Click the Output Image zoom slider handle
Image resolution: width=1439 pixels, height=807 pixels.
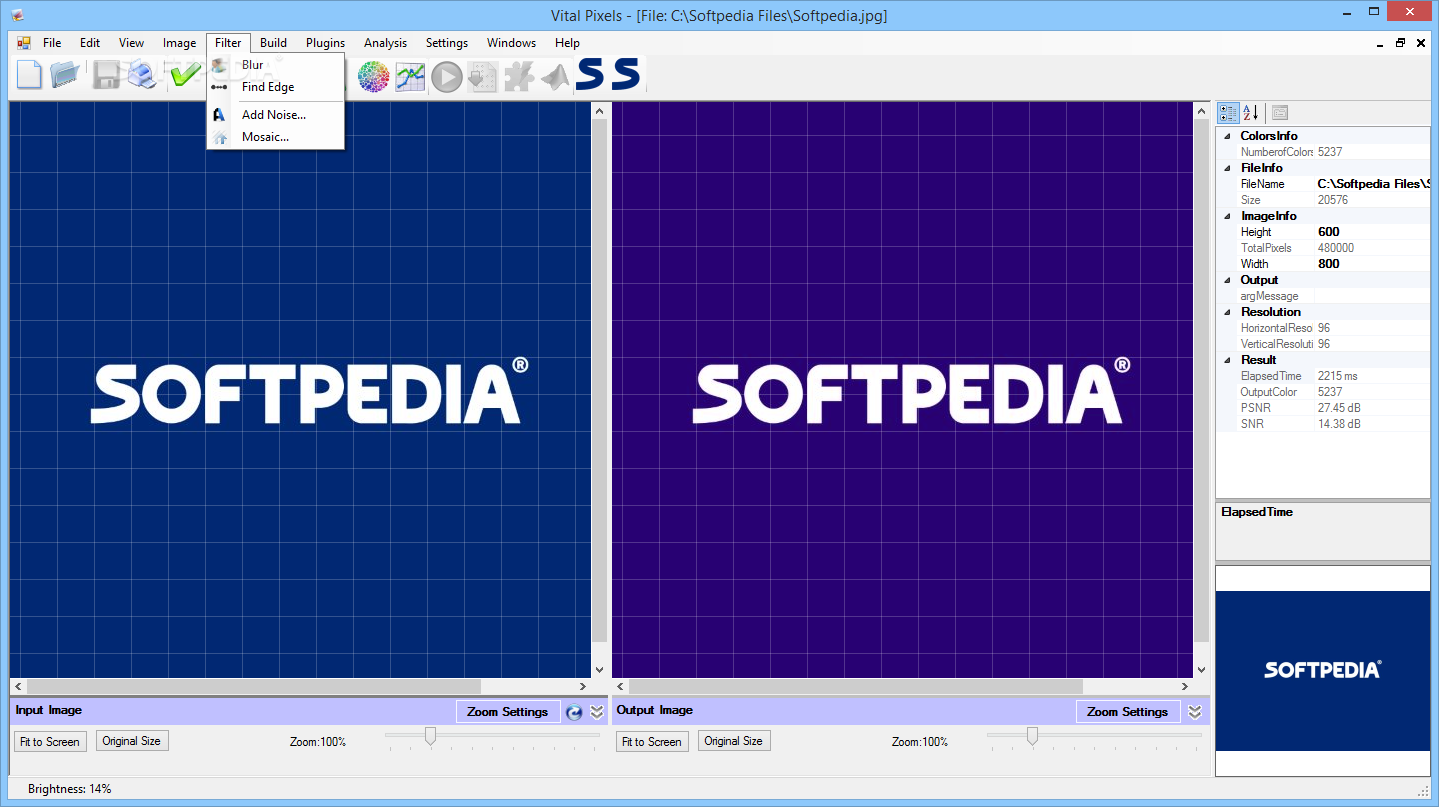(1032, 737)
